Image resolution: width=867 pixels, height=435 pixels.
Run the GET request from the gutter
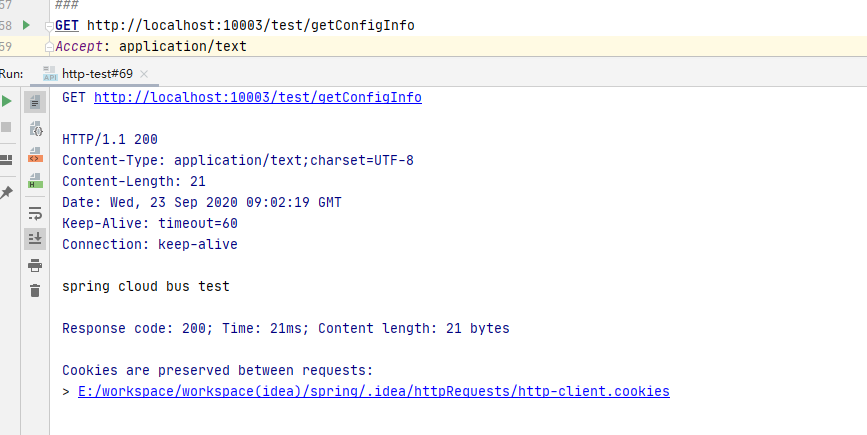[26, 25]
